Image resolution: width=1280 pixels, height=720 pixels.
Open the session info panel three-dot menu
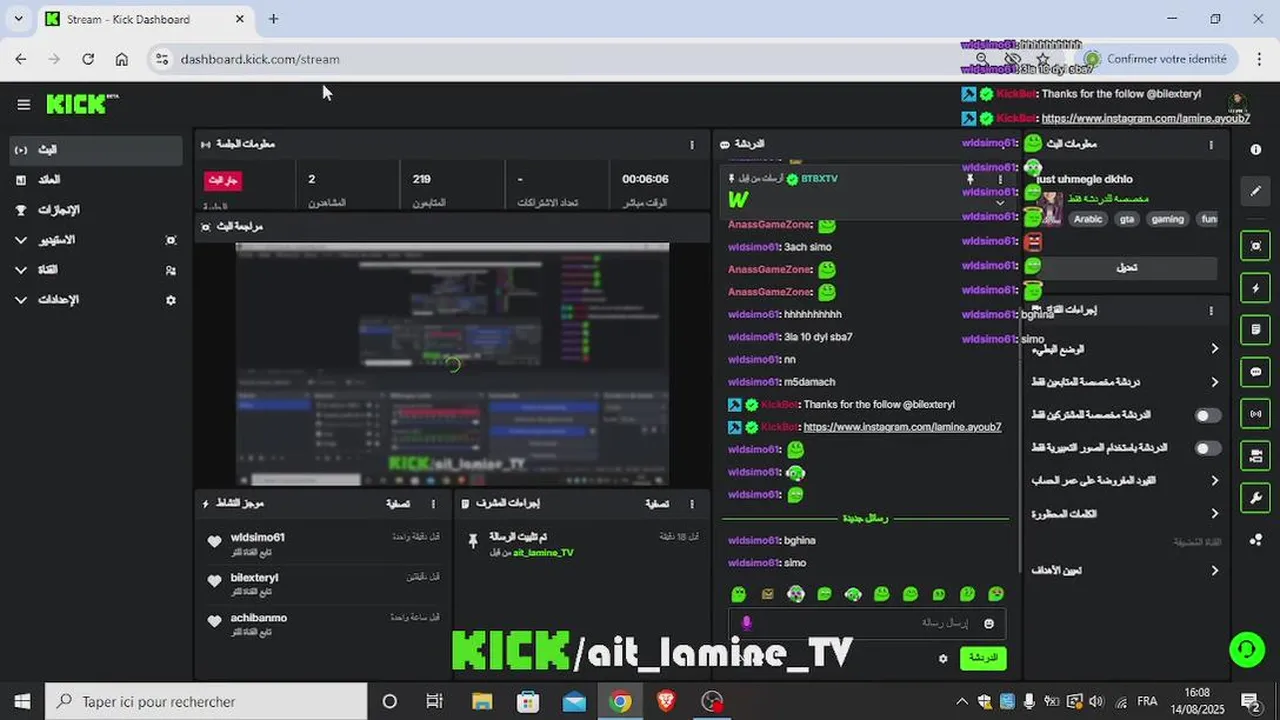pos(692,145)
